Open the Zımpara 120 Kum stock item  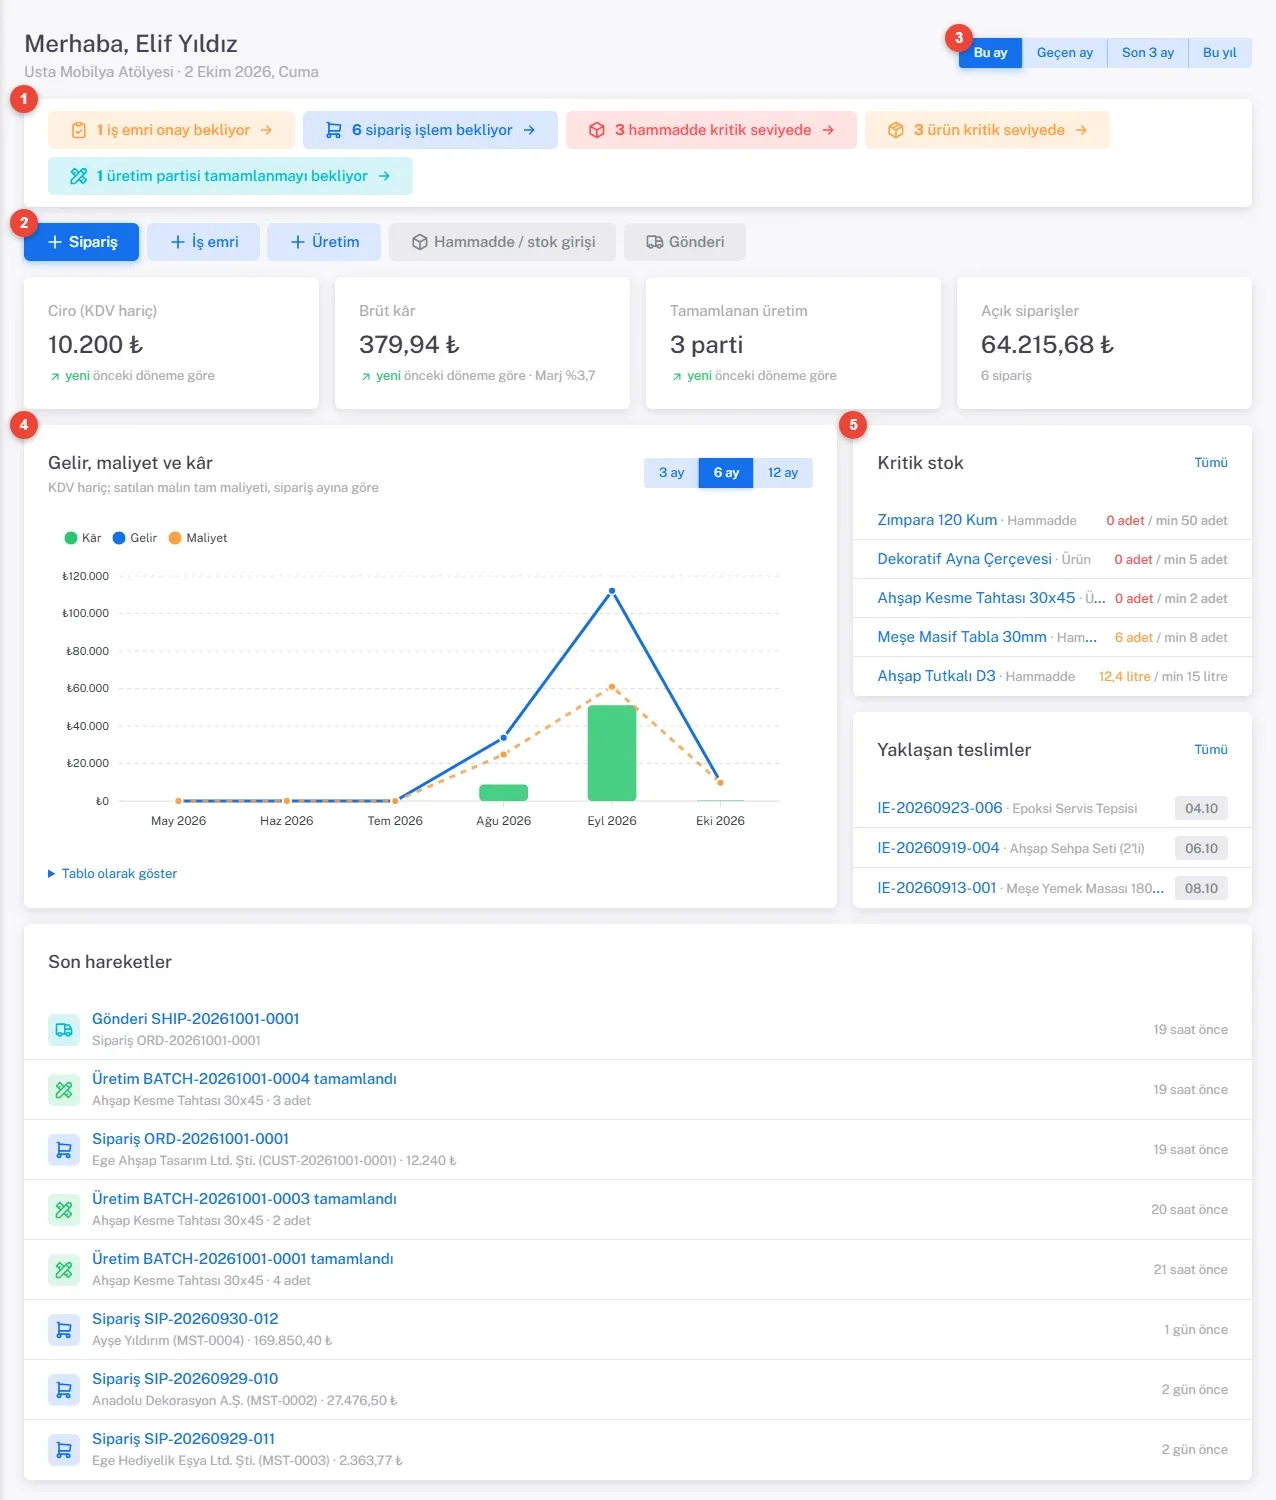click(x=937, y=520)
